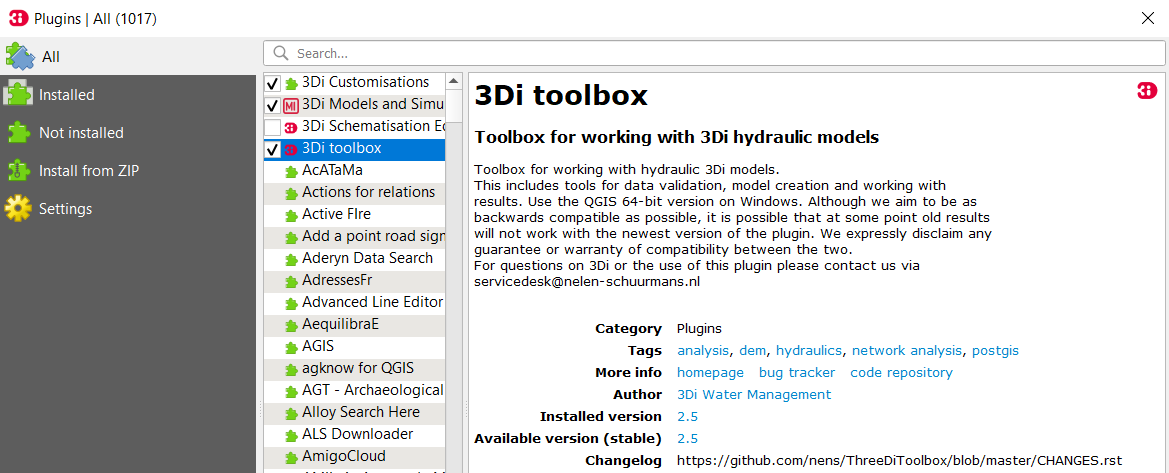Switch to the Not installed tab
The image size is (1169, 473).
click(x=128, y=133)
